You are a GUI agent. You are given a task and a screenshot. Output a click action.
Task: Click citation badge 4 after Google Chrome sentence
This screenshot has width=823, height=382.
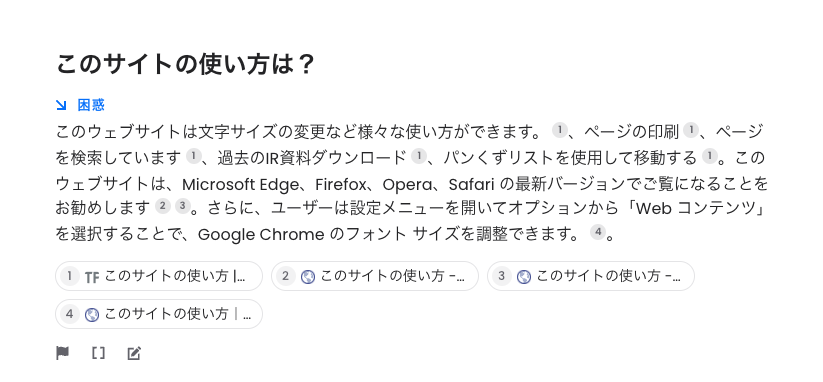point(598,232)
